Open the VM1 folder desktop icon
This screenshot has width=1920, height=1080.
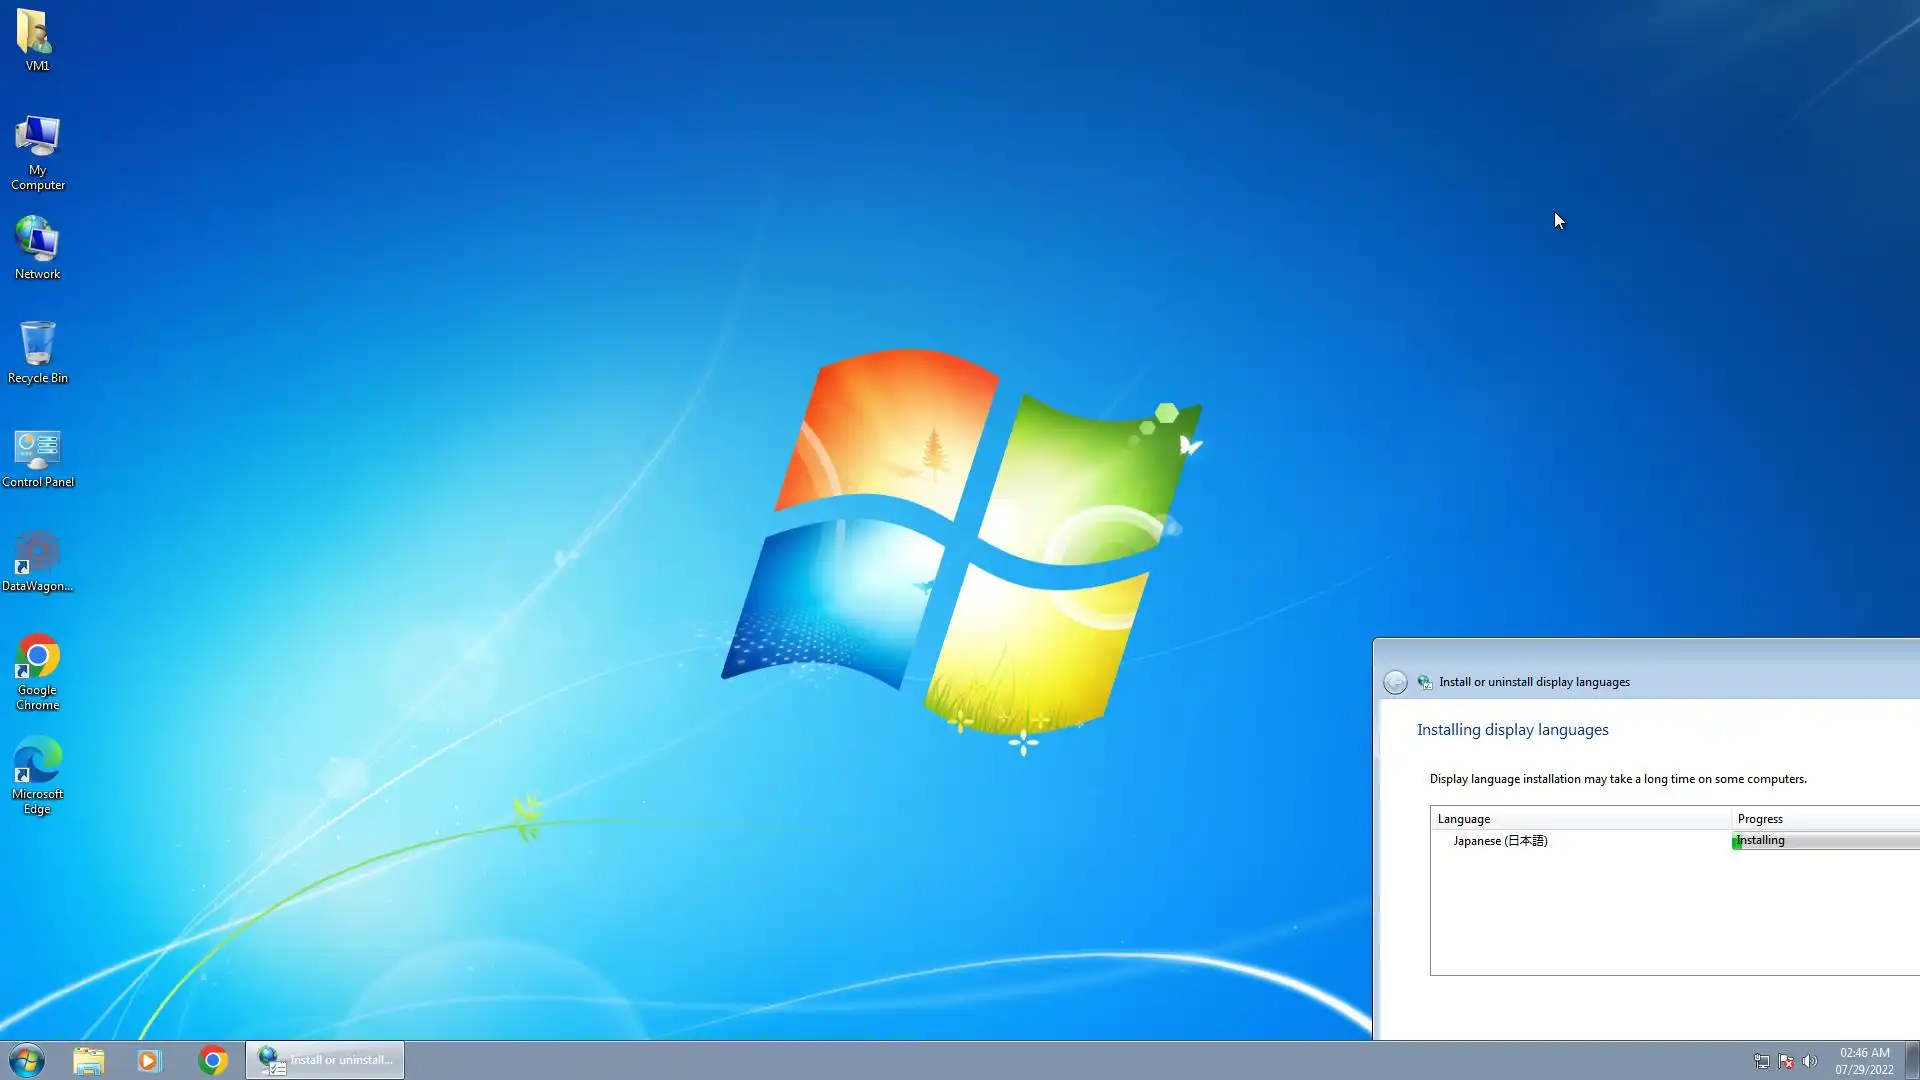pyautogui.click(x=37, y=38)
